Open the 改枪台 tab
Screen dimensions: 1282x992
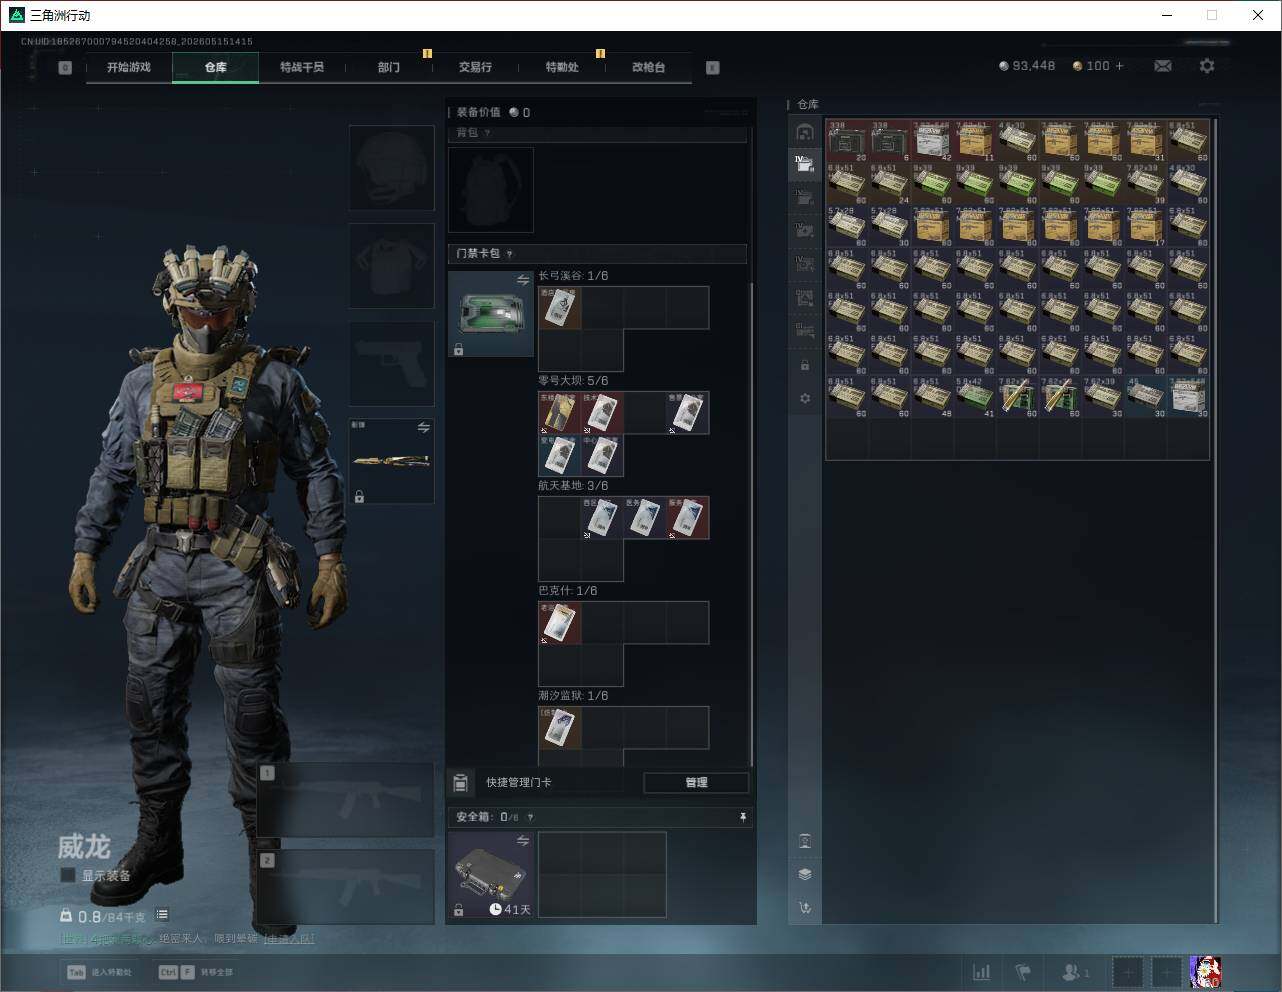(x=648, y=67)
